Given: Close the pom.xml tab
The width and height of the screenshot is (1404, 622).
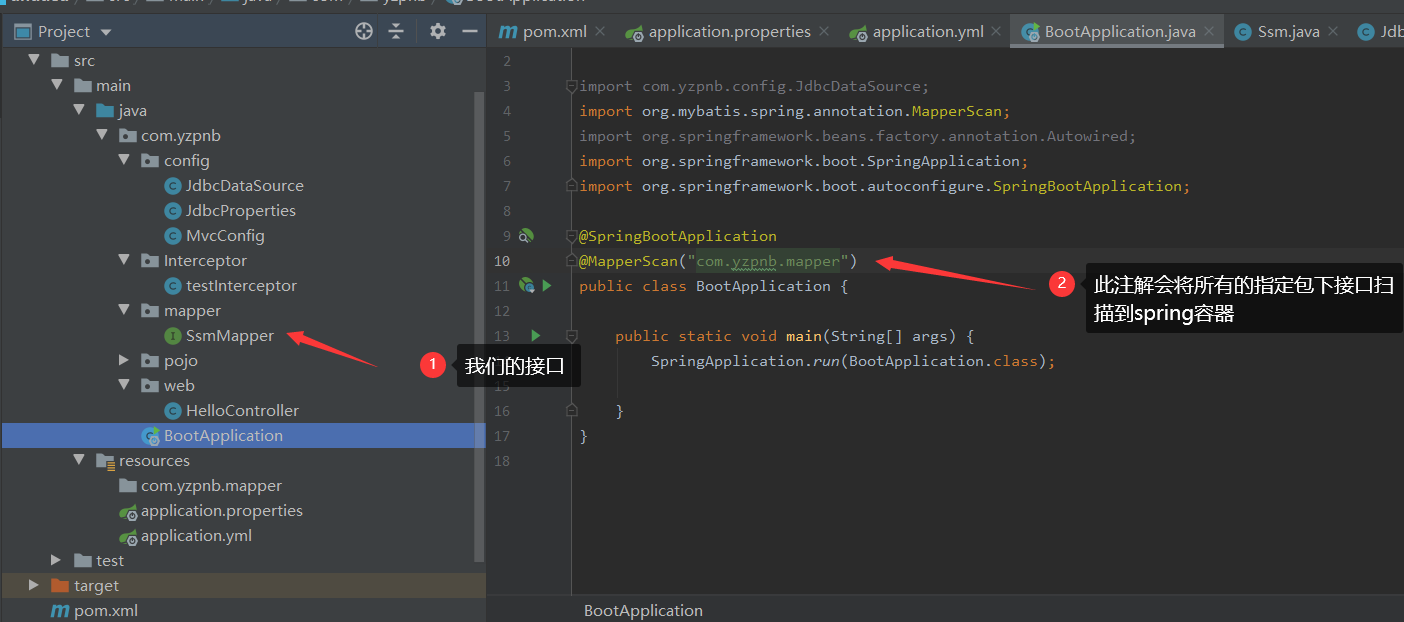Looking at the screenshot, I should 600,31.
